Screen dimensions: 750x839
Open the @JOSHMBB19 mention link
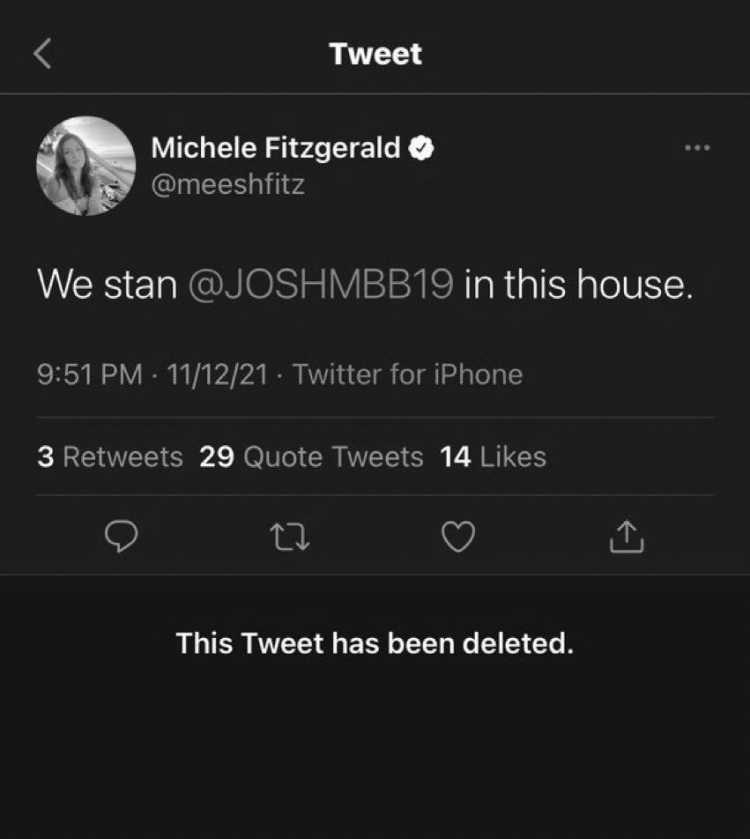click(321, 284)
